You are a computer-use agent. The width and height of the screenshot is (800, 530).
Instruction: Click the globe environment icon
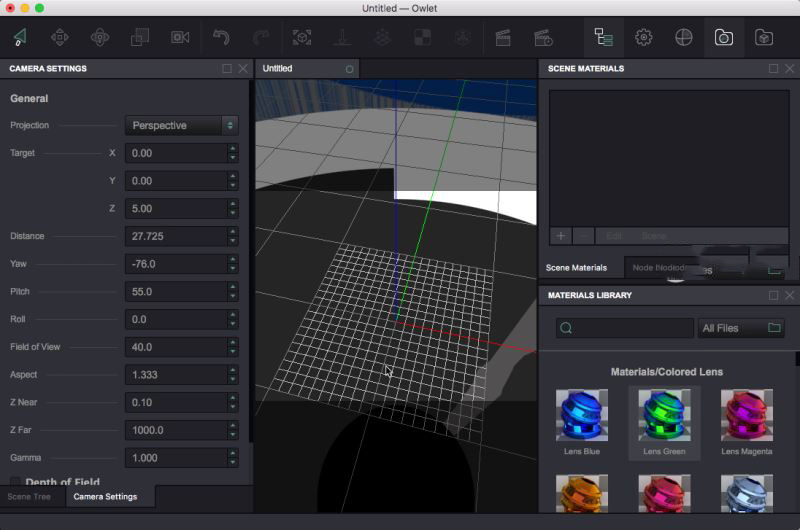[x=684, y=37]
